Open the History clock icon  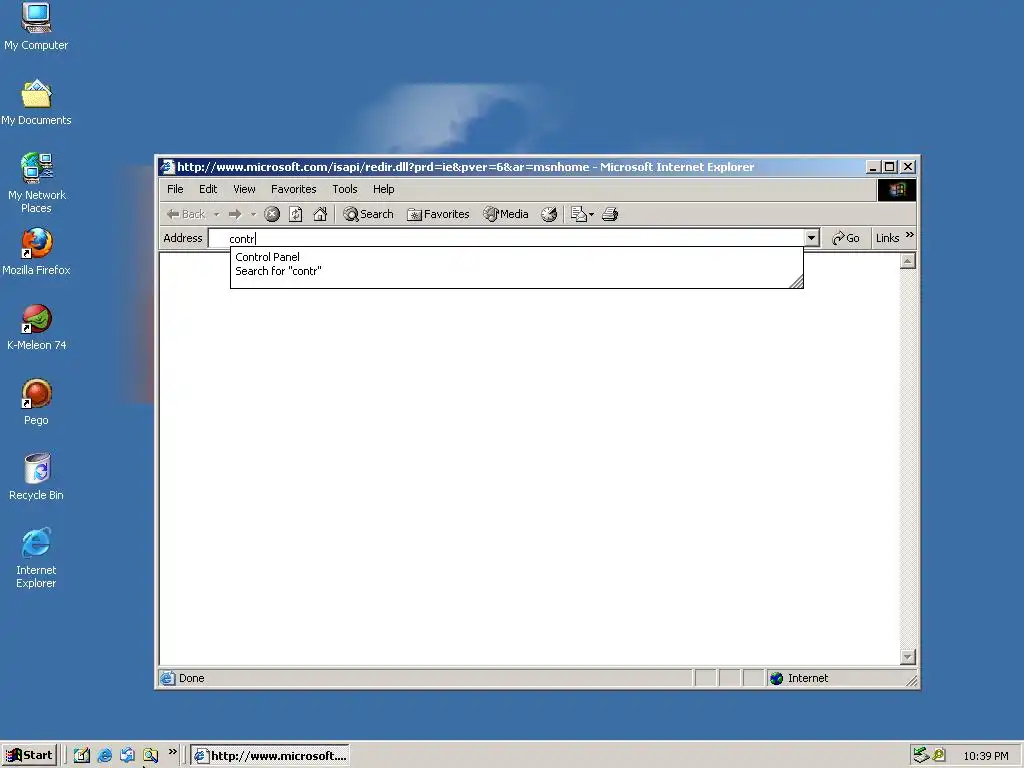[x=549, y=214]
